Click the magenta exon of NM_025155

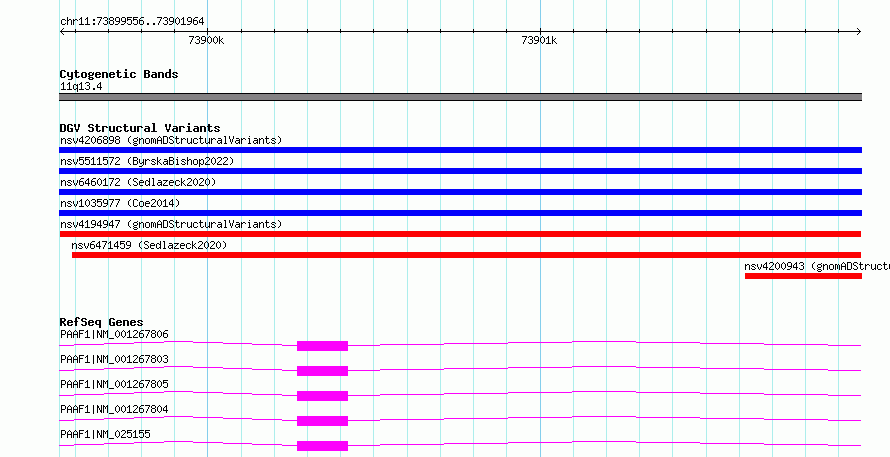pos(322,446)
